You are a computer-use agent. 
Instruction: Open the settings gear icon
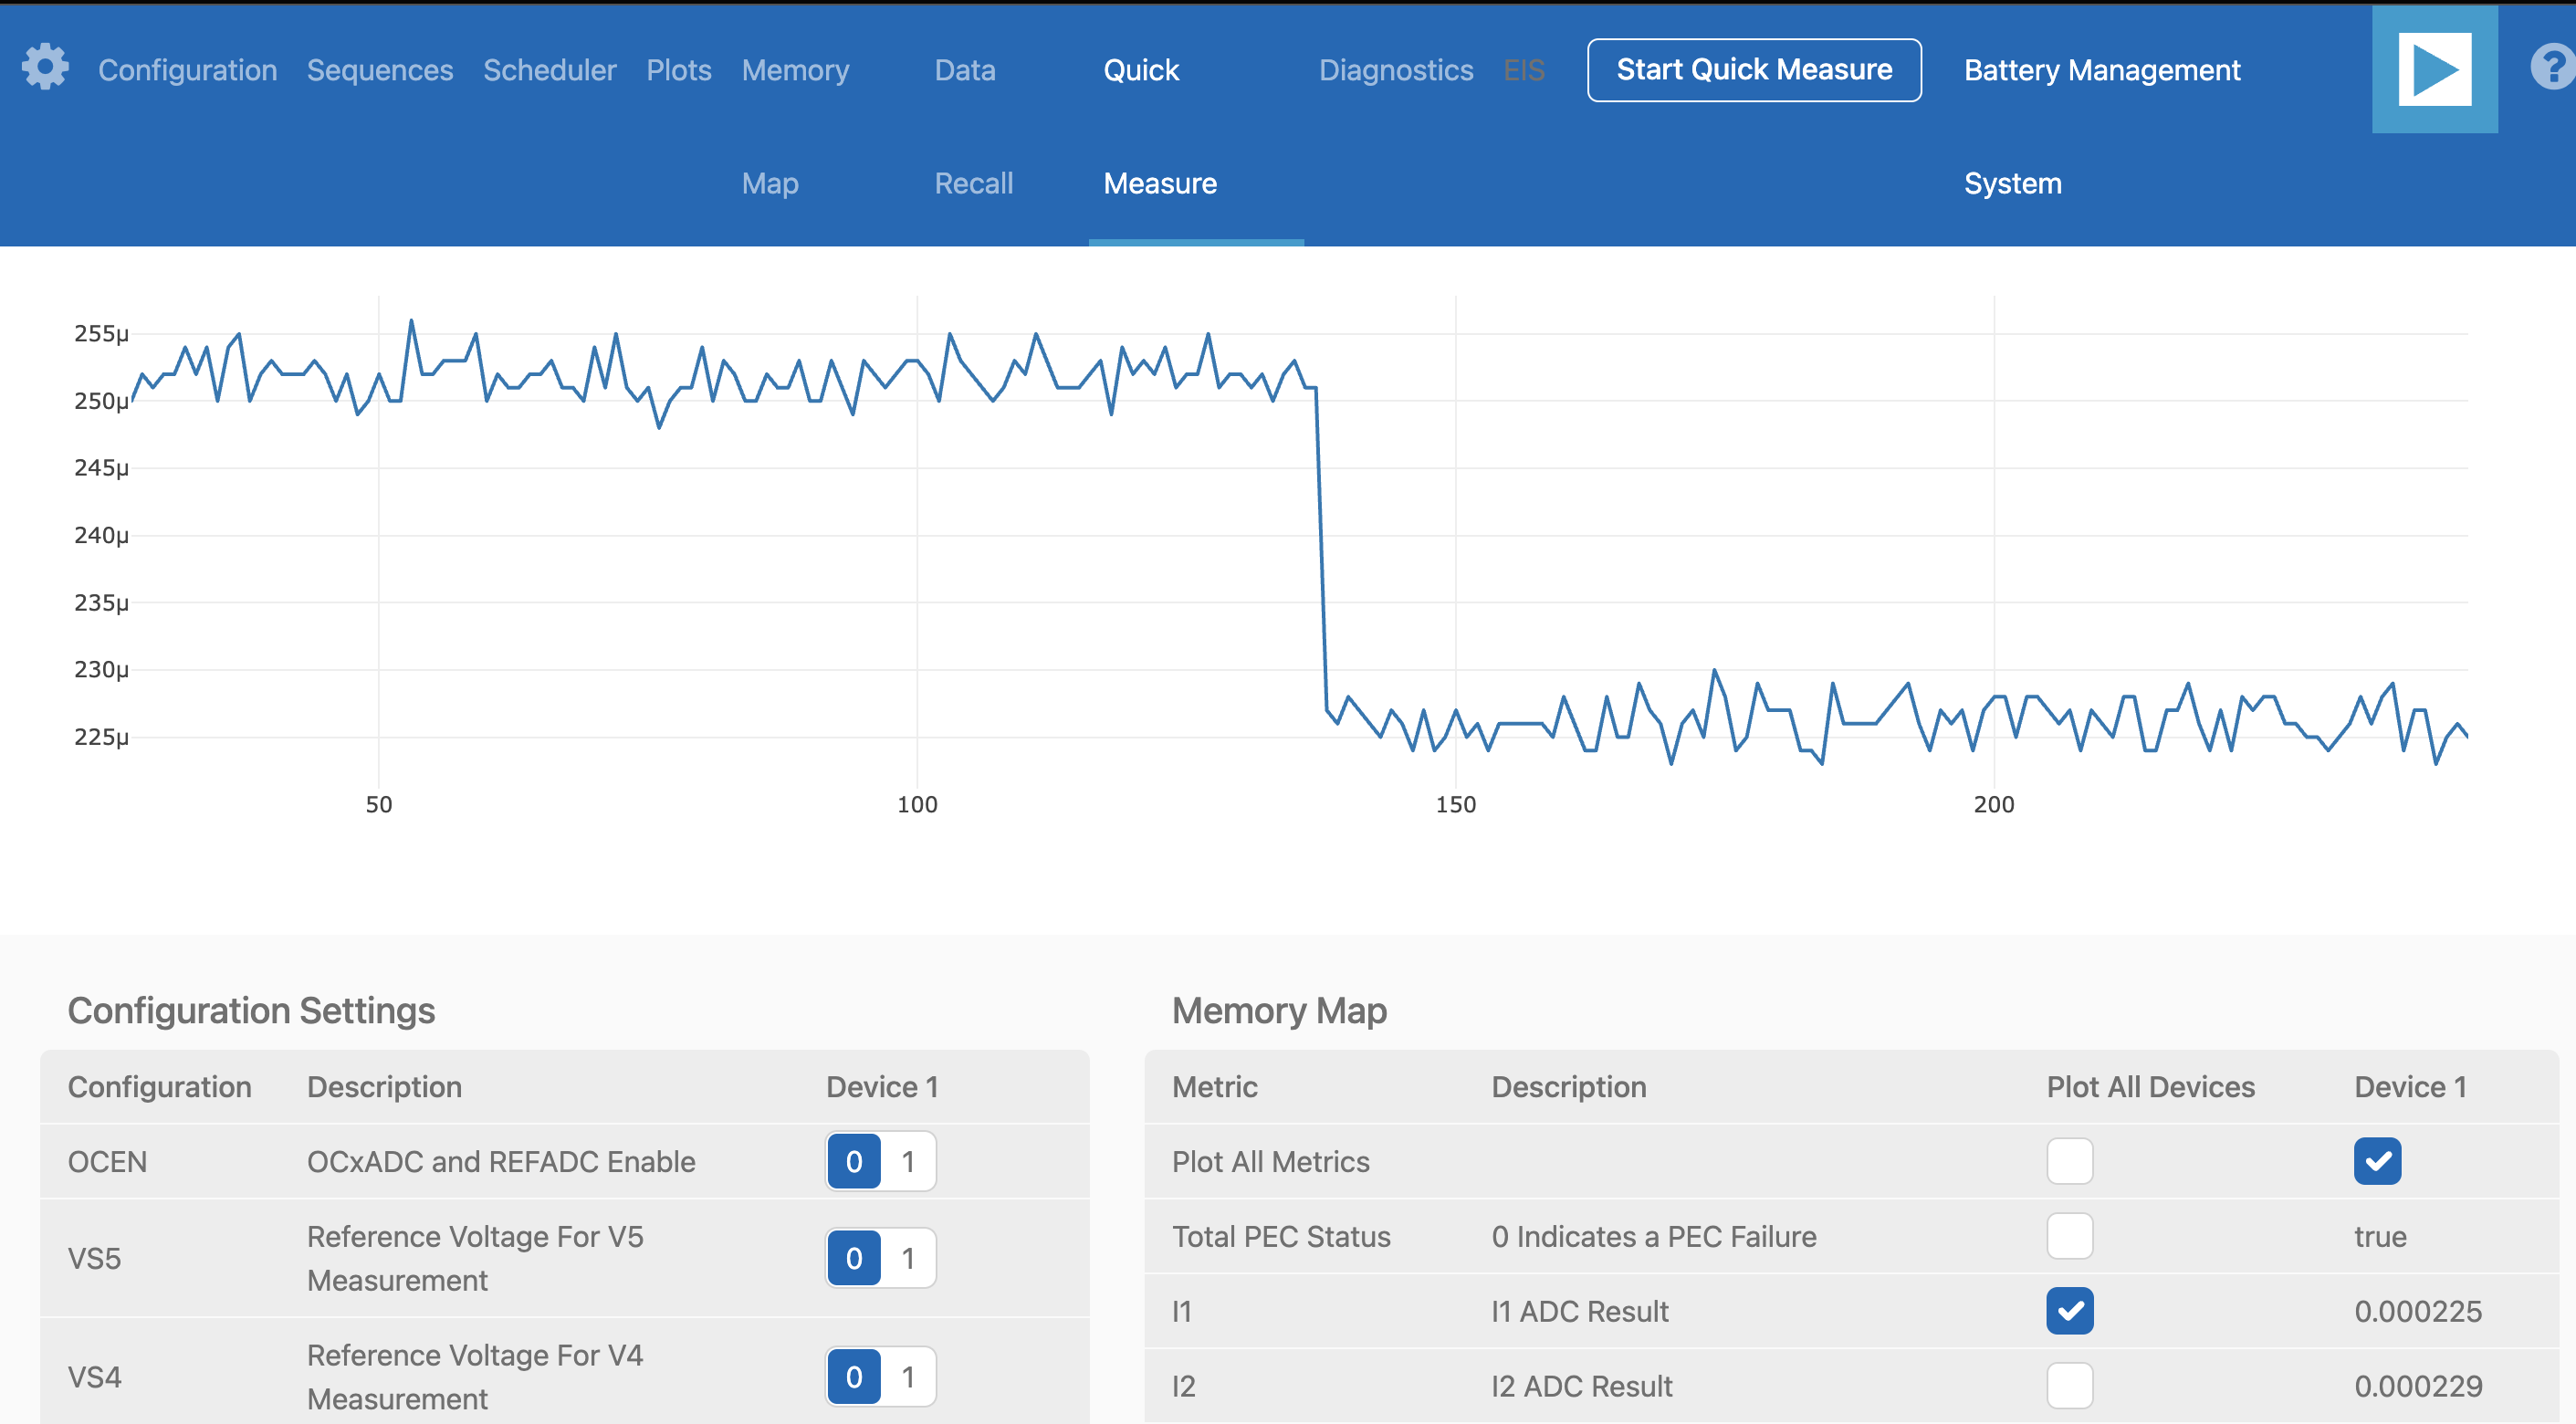pyautogui.click(x=45, y=68)
